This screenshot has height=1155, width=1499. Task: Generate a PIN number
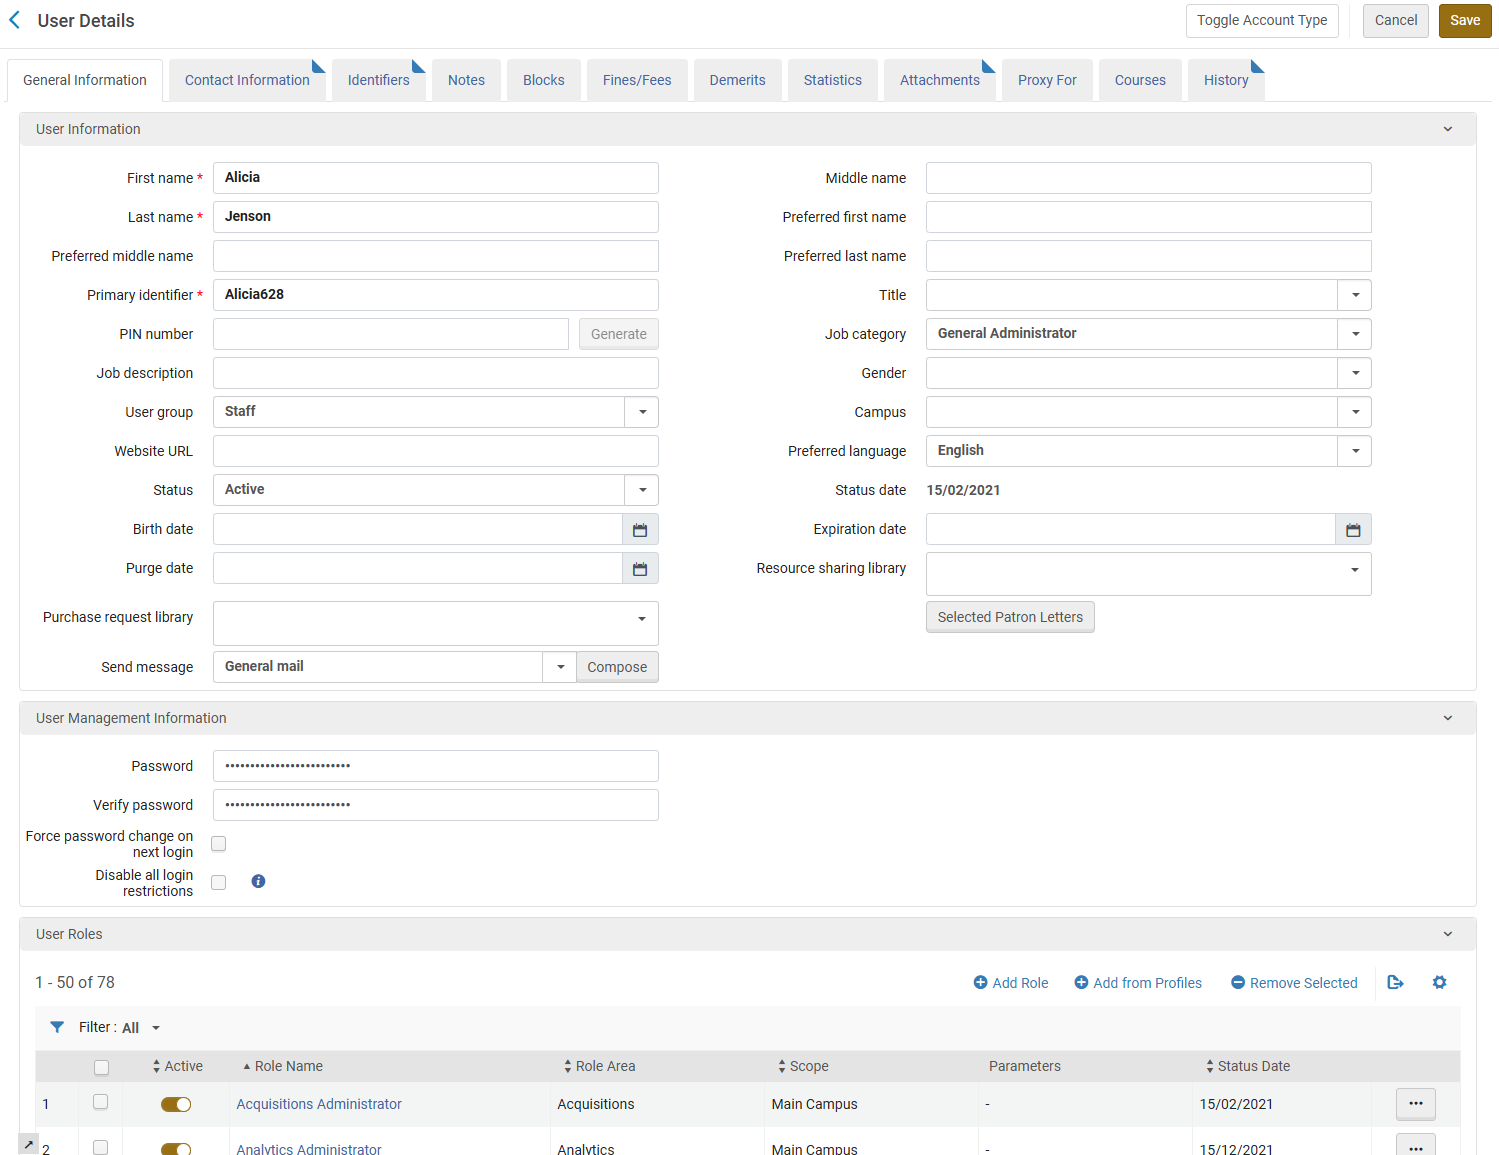tap(619, 334)
